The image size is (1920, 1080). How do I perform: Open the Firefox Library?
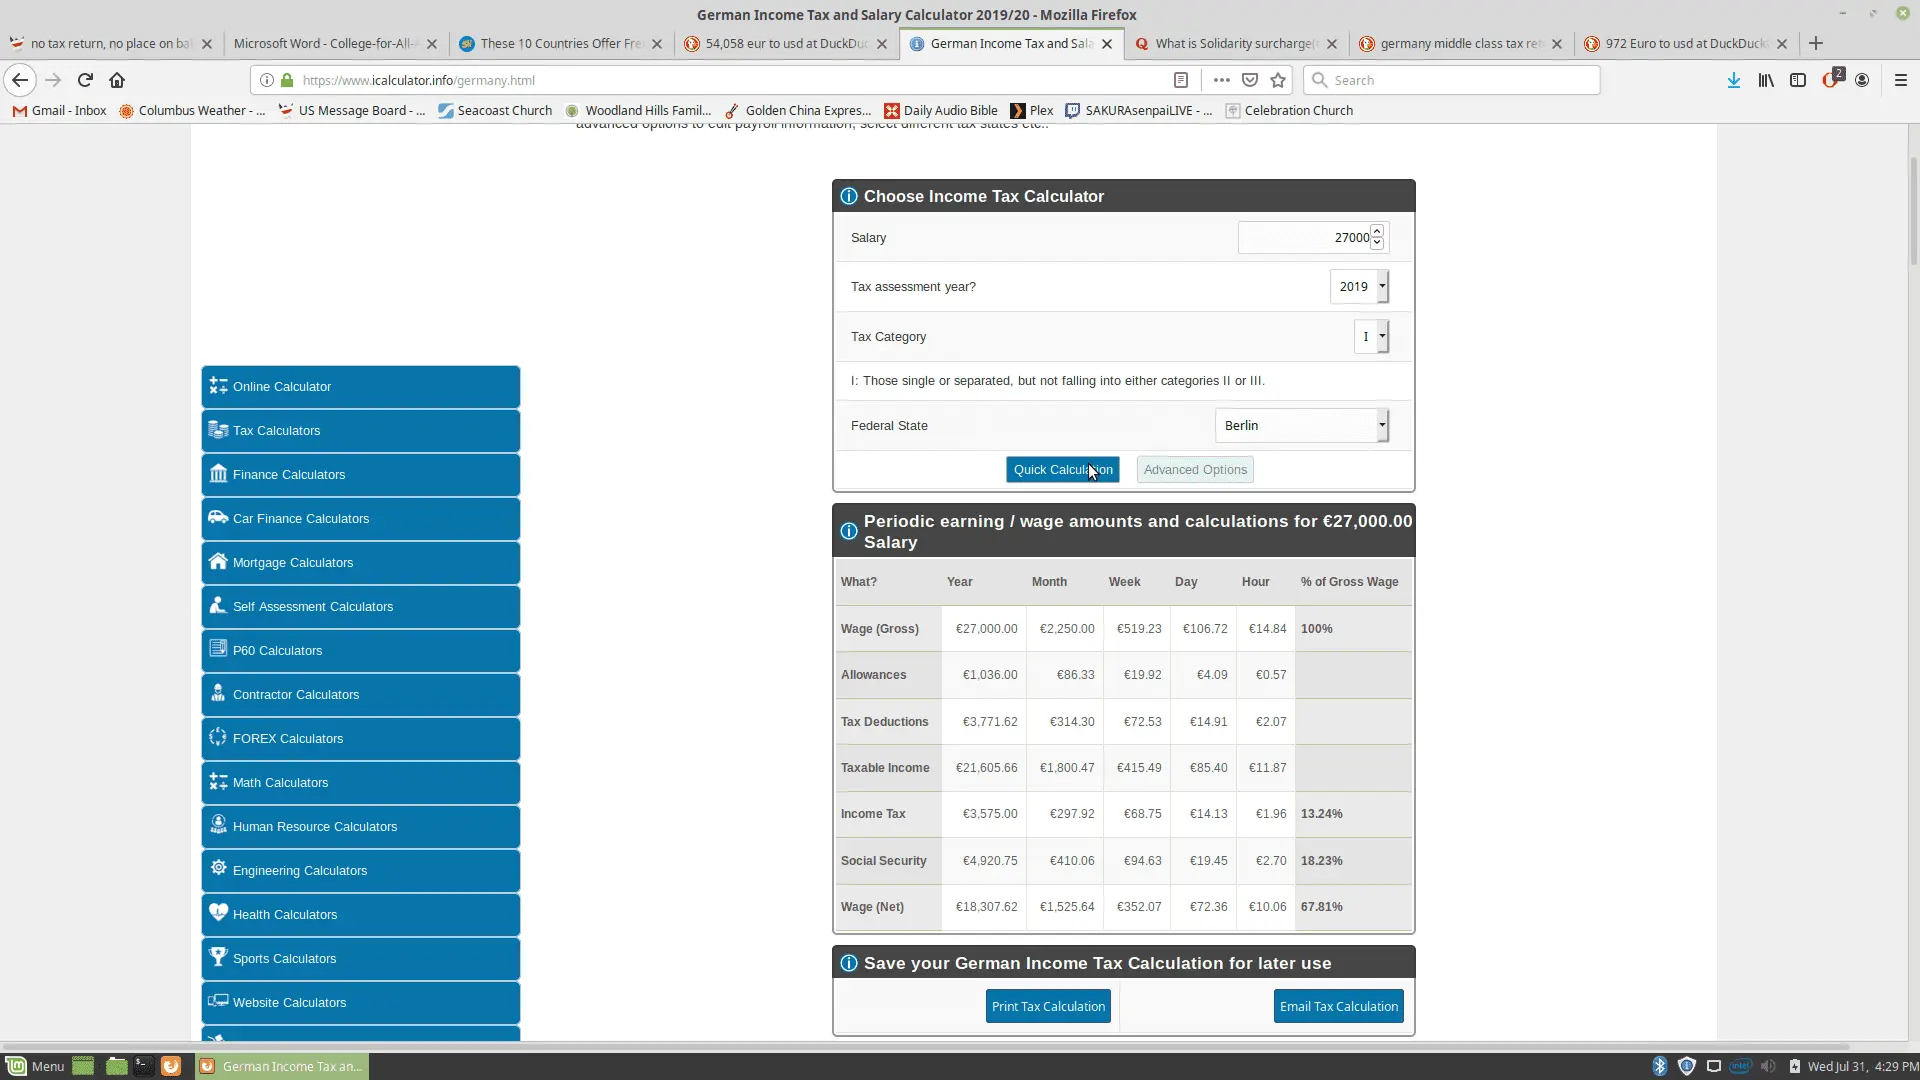[x=1766, y=80]
